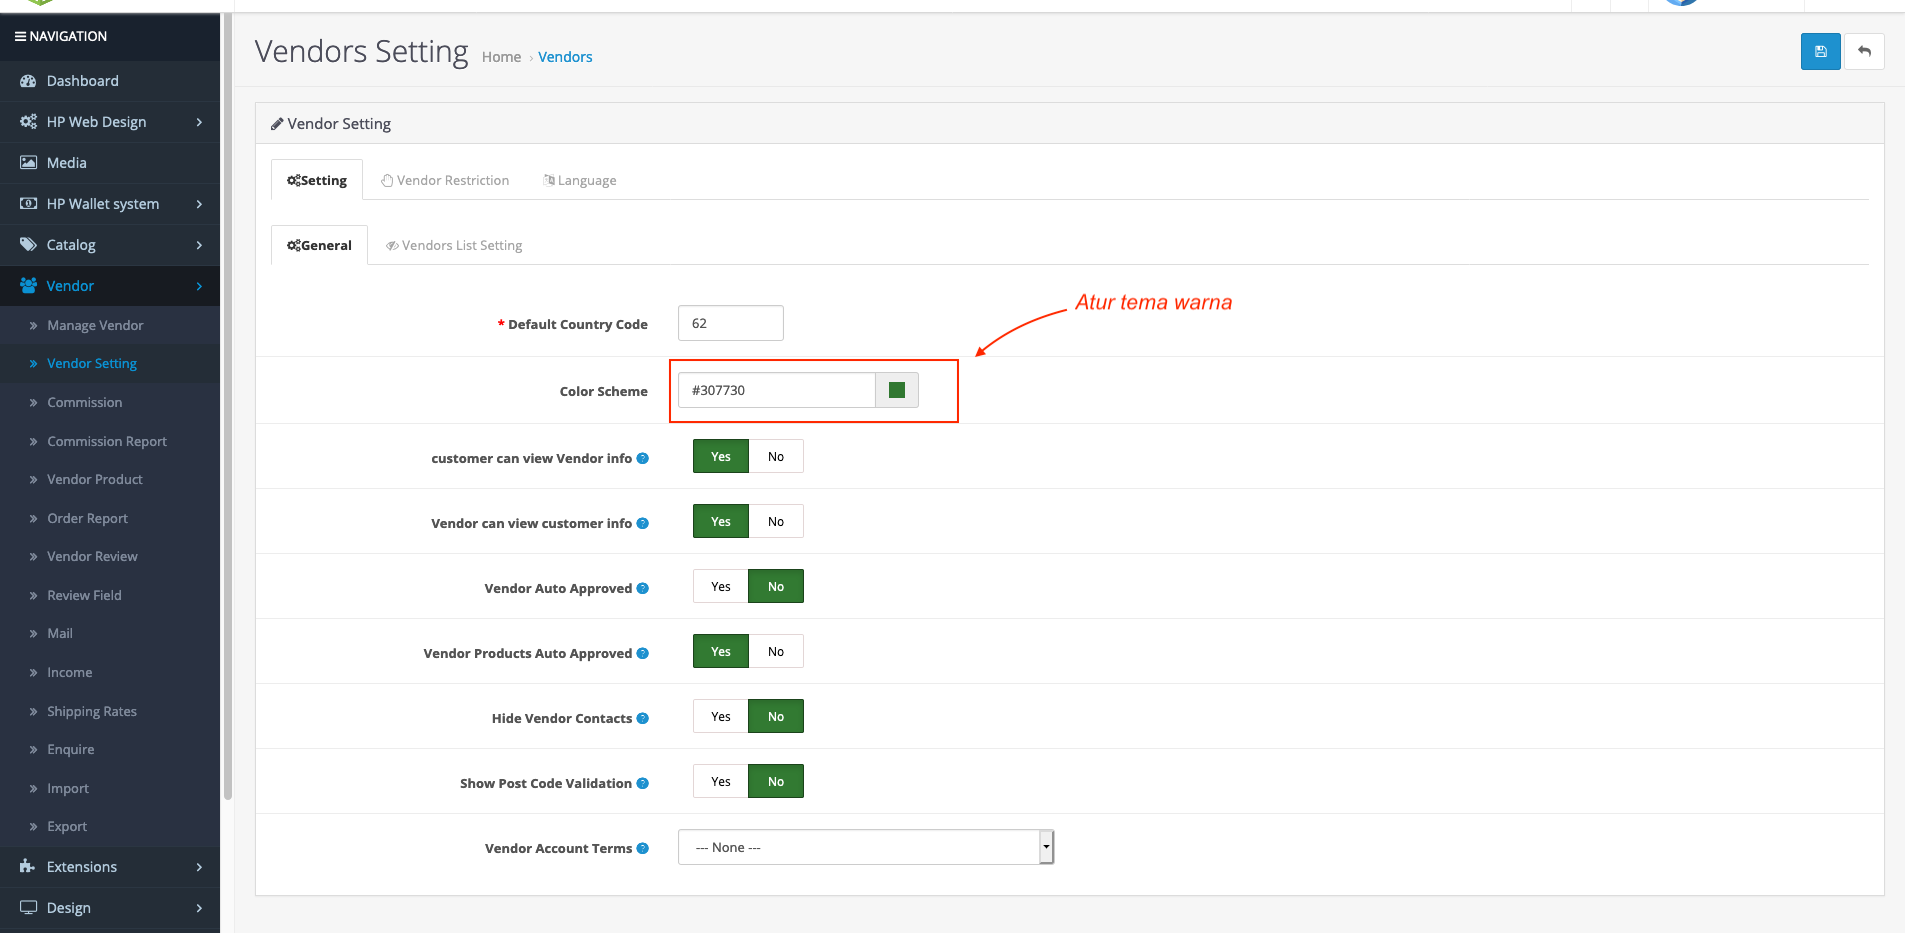Open the Vendors List Setting tab

(454, 246)
